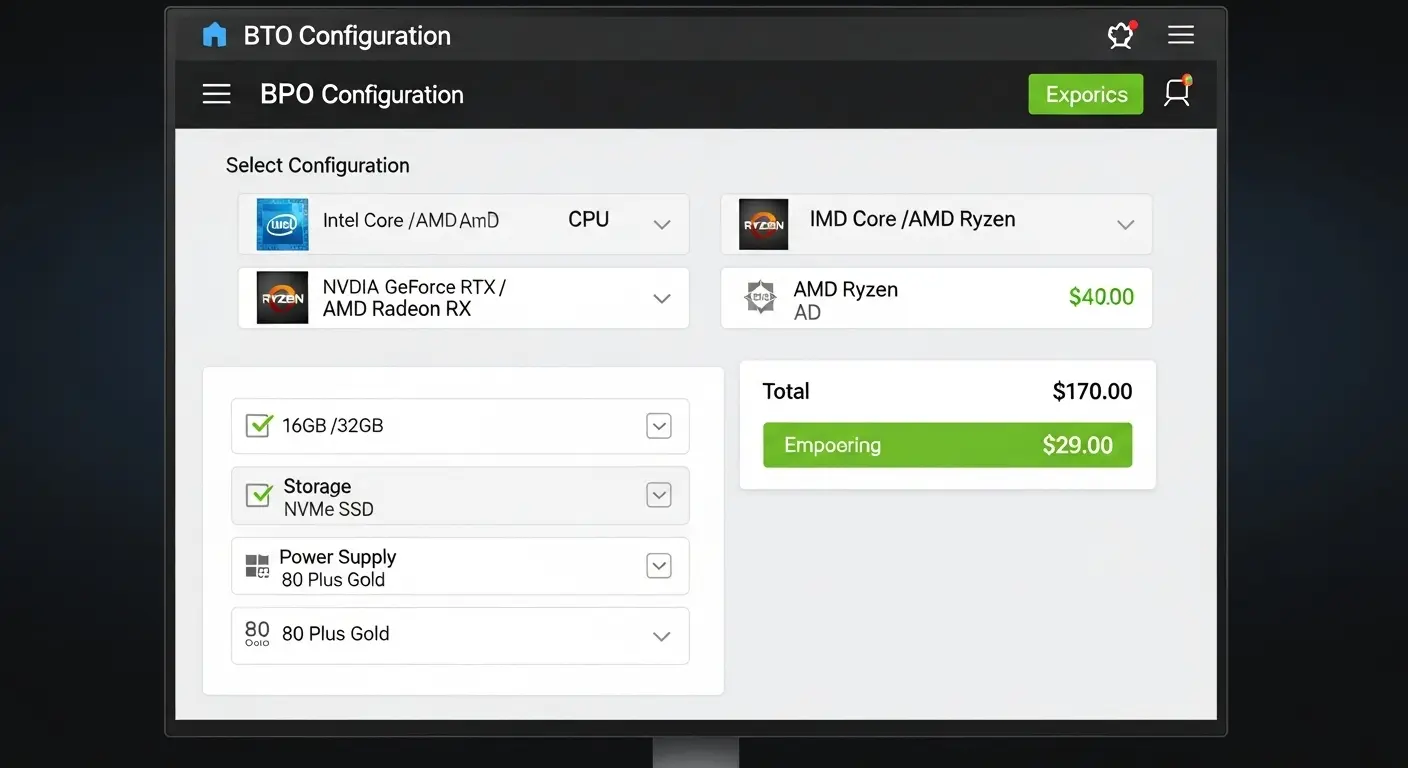
Task: Expand the NVIDIA GeForce RTX dropdown
Action: (661, 298)
